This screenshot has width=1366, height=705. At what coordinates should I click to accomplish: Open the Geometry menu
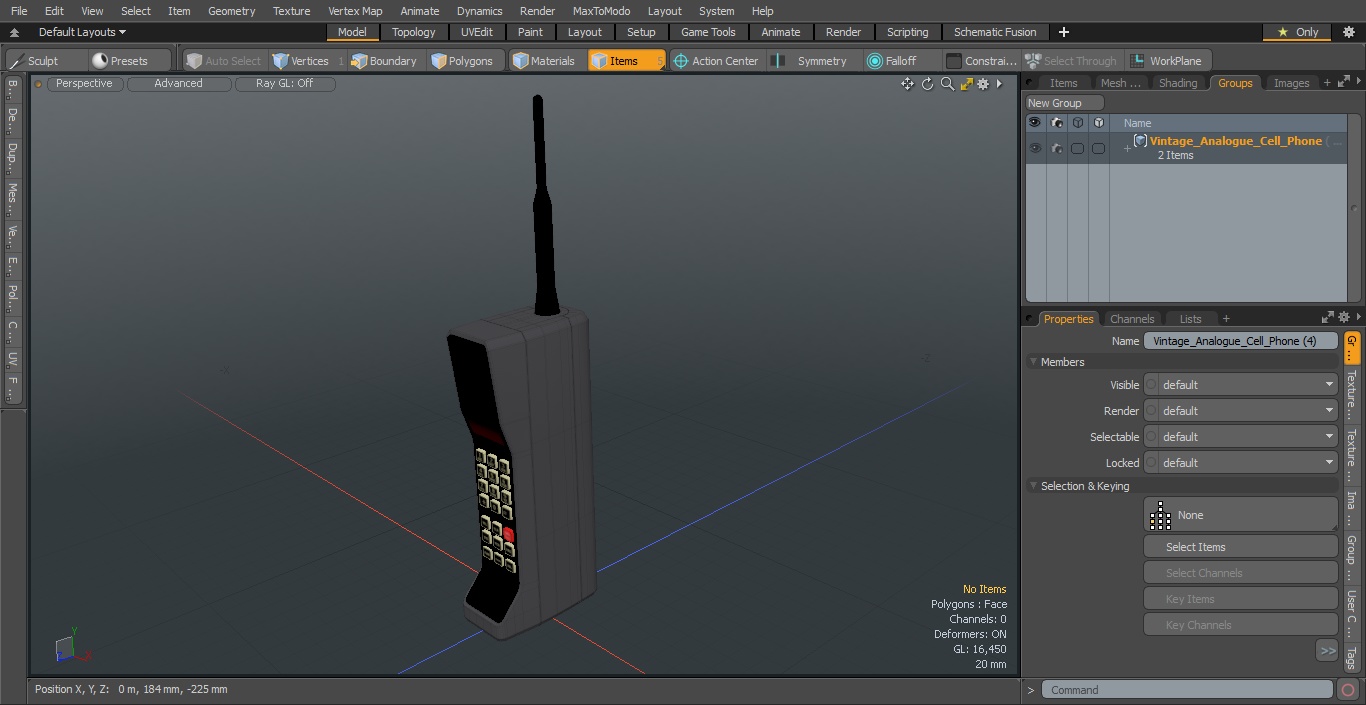coord(232,11)
